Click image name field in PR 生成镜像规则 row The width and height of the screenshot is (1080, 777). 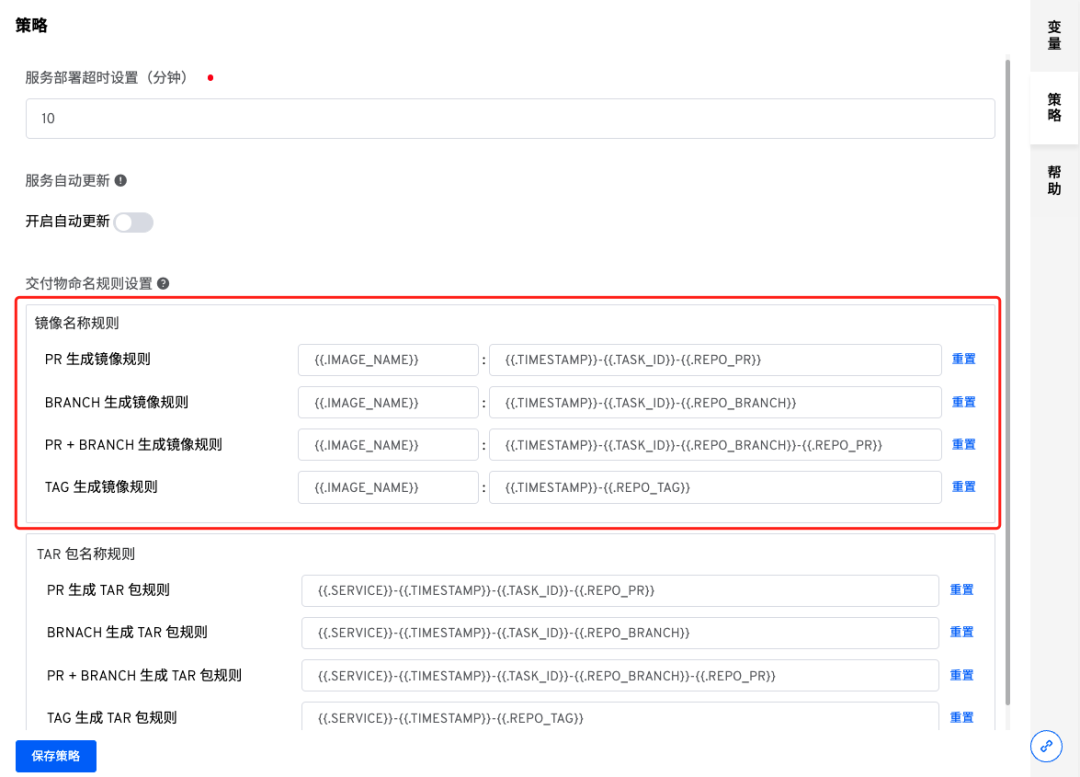388,360
